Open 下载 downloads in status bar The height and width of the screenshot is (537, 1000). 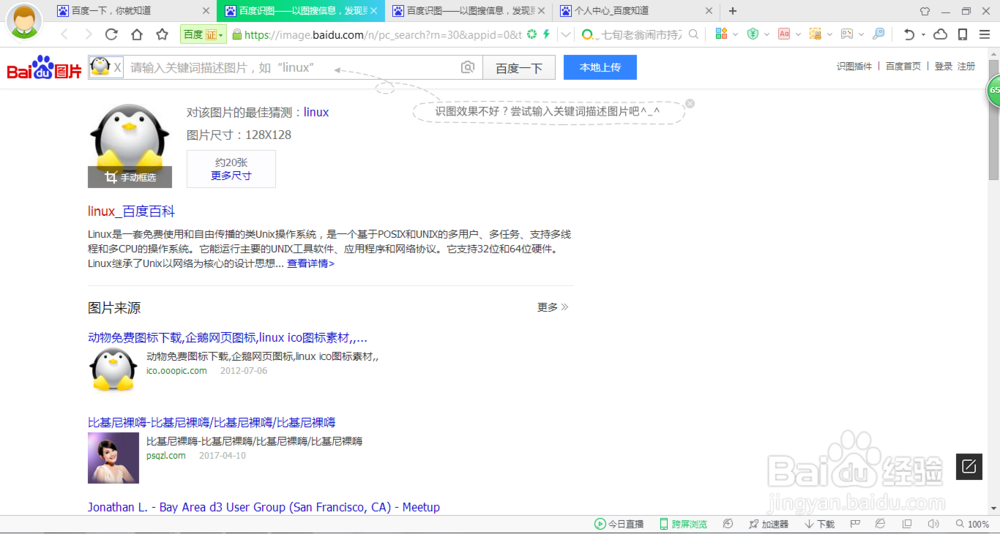coord(820,524)
